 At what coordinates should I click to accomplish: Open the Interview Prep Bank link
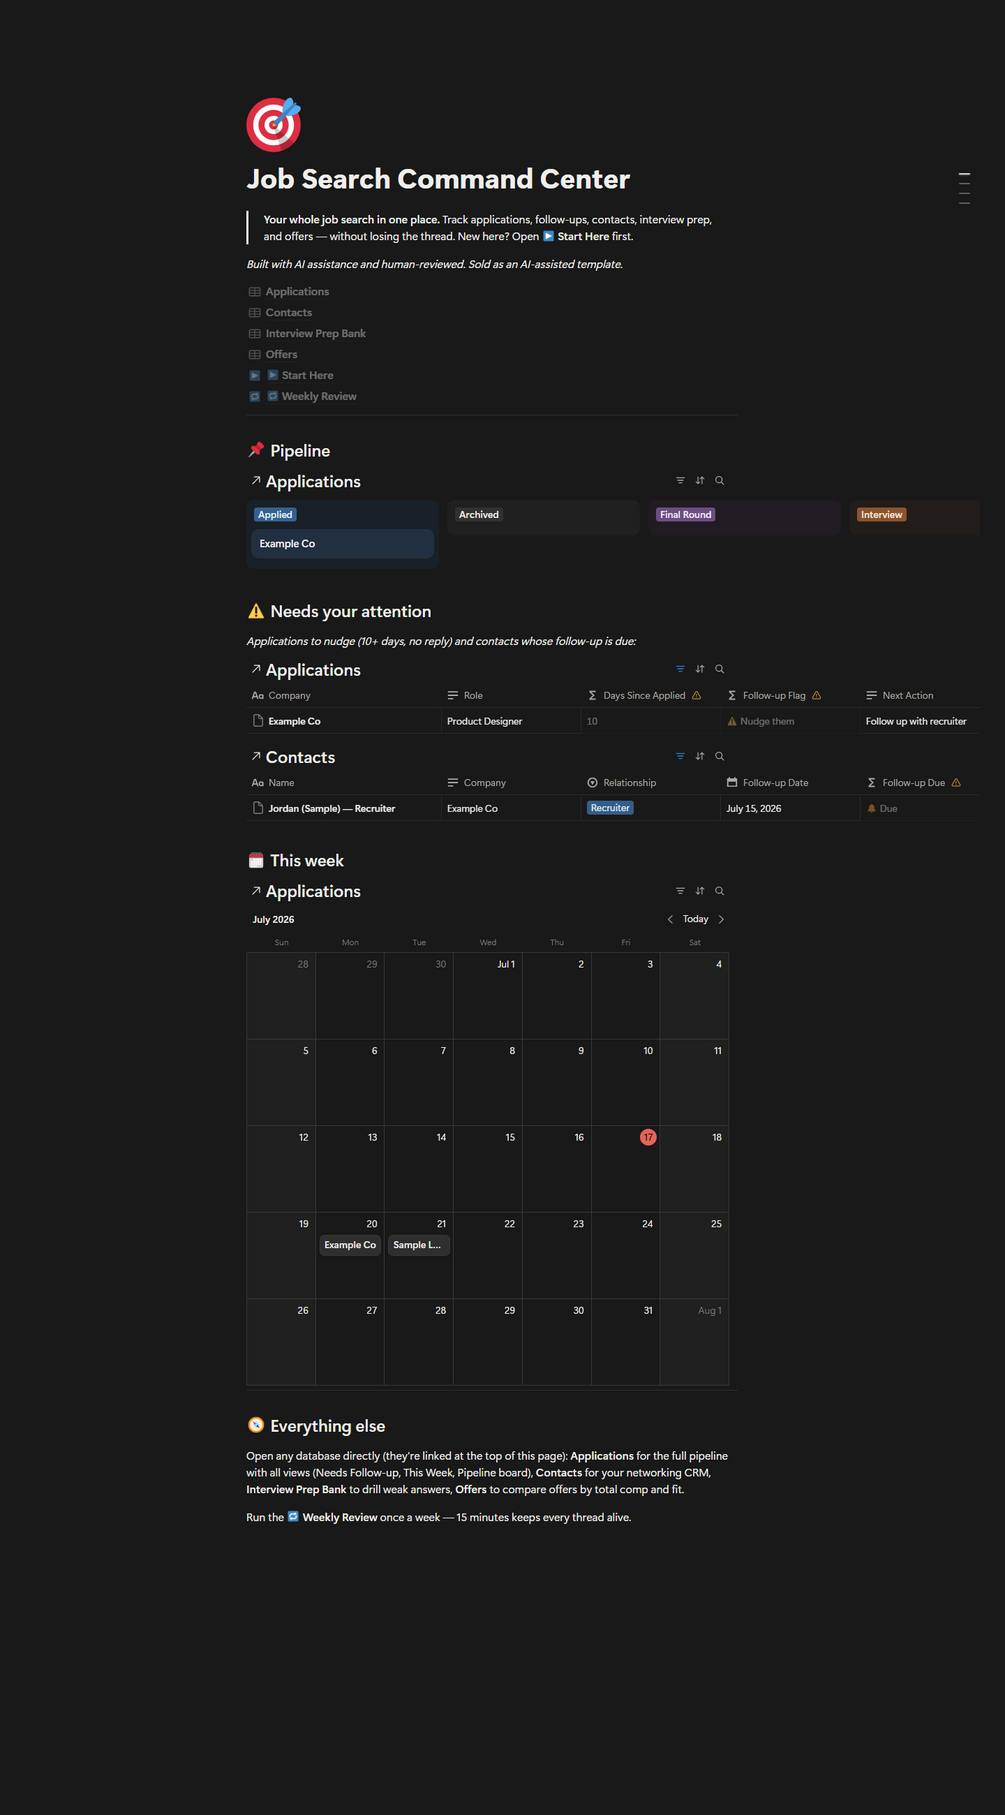315,334
